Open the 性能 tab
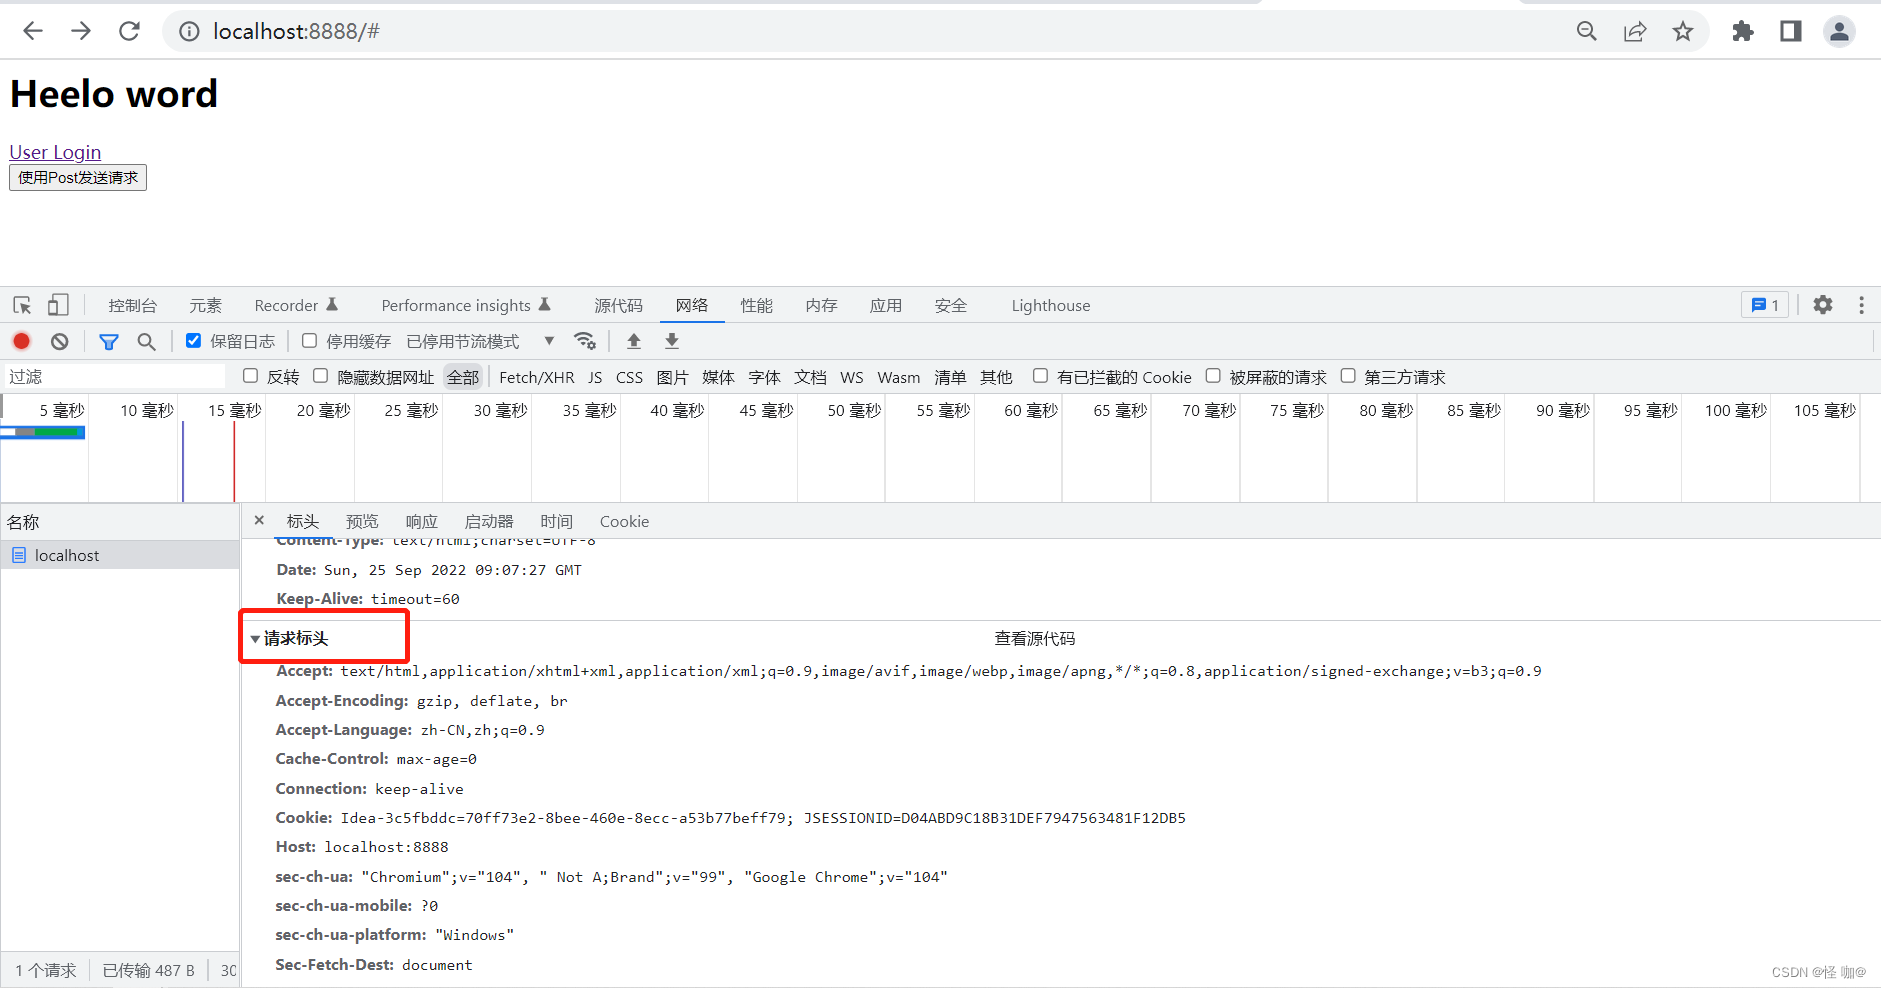Viewport: 1881px width, 988px height. click(x=757, y=305)
